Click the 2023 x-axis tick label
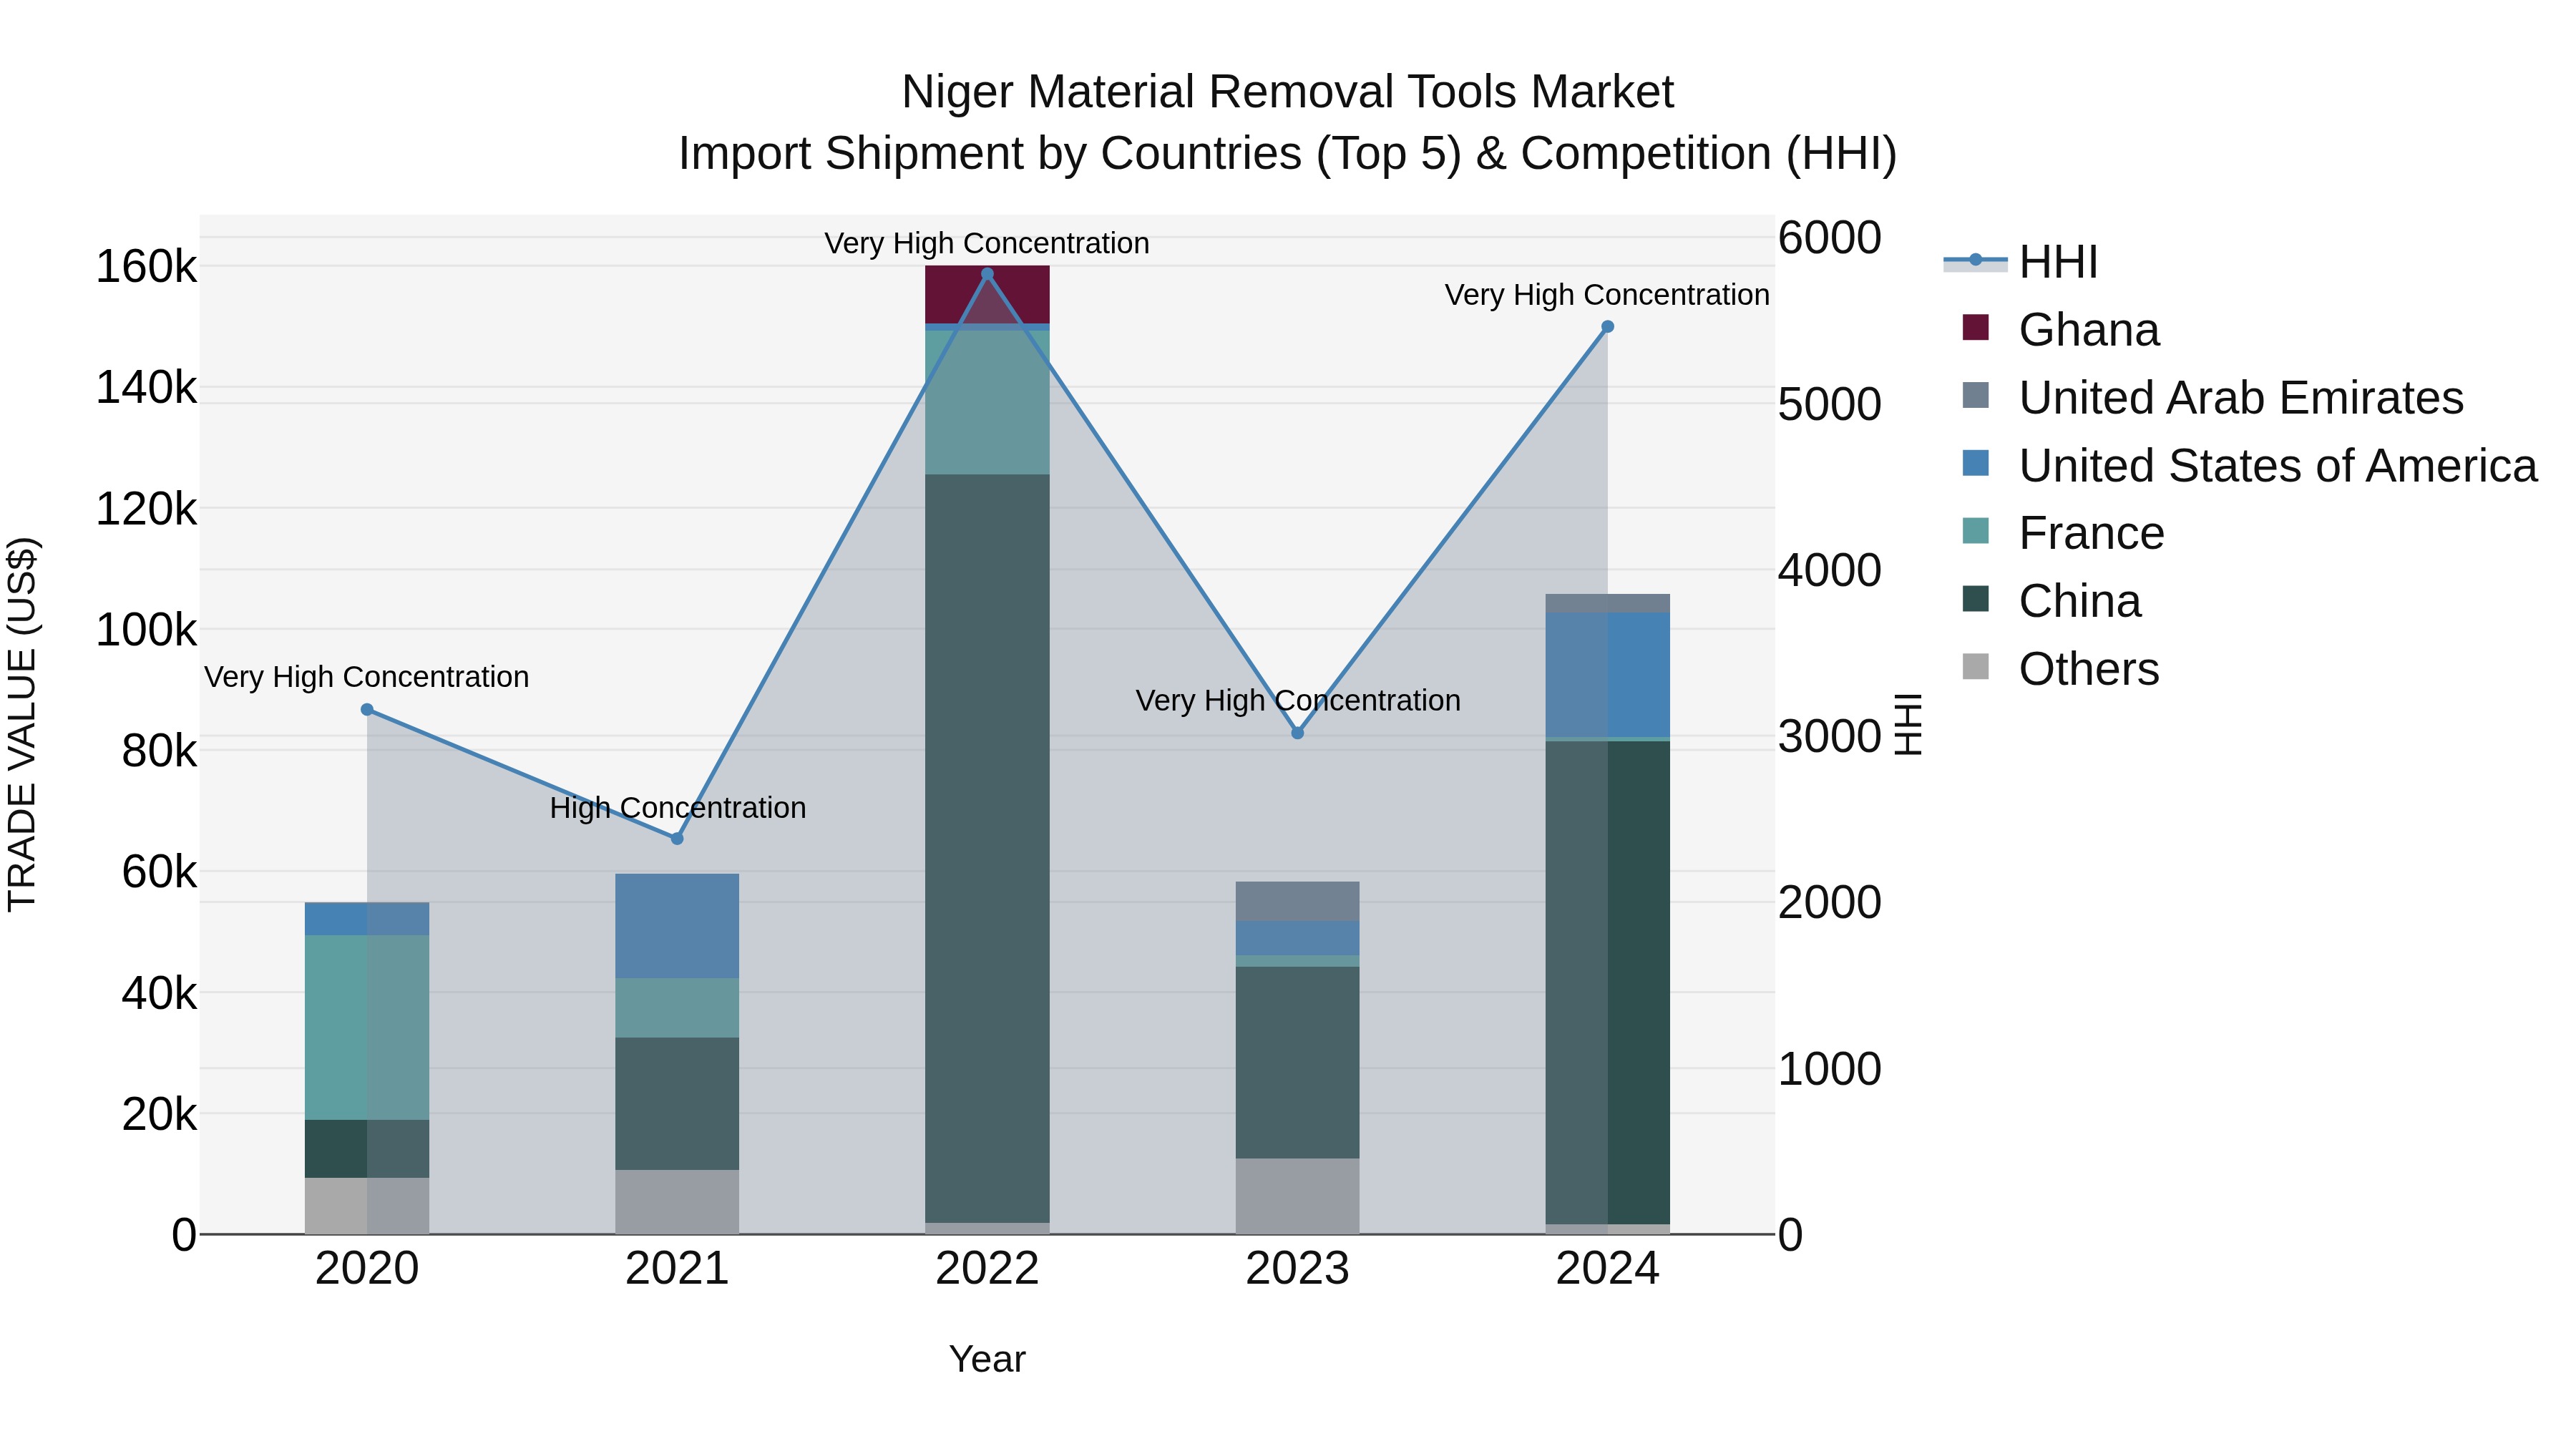Image resolution: width=2576 pixels, height=1449 pixels. 1298,1269
